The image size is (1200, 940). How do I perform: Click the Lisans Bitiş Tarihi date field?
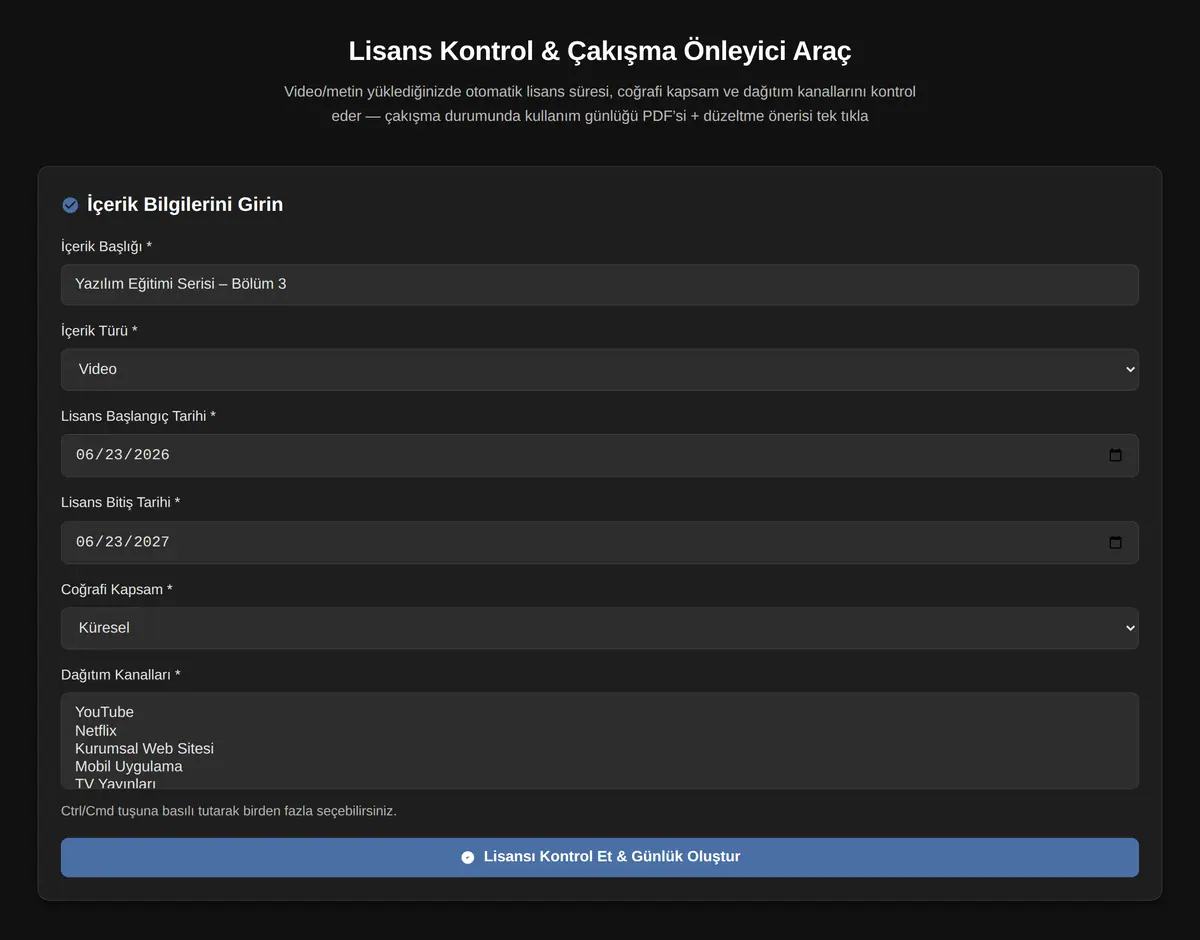600,542
